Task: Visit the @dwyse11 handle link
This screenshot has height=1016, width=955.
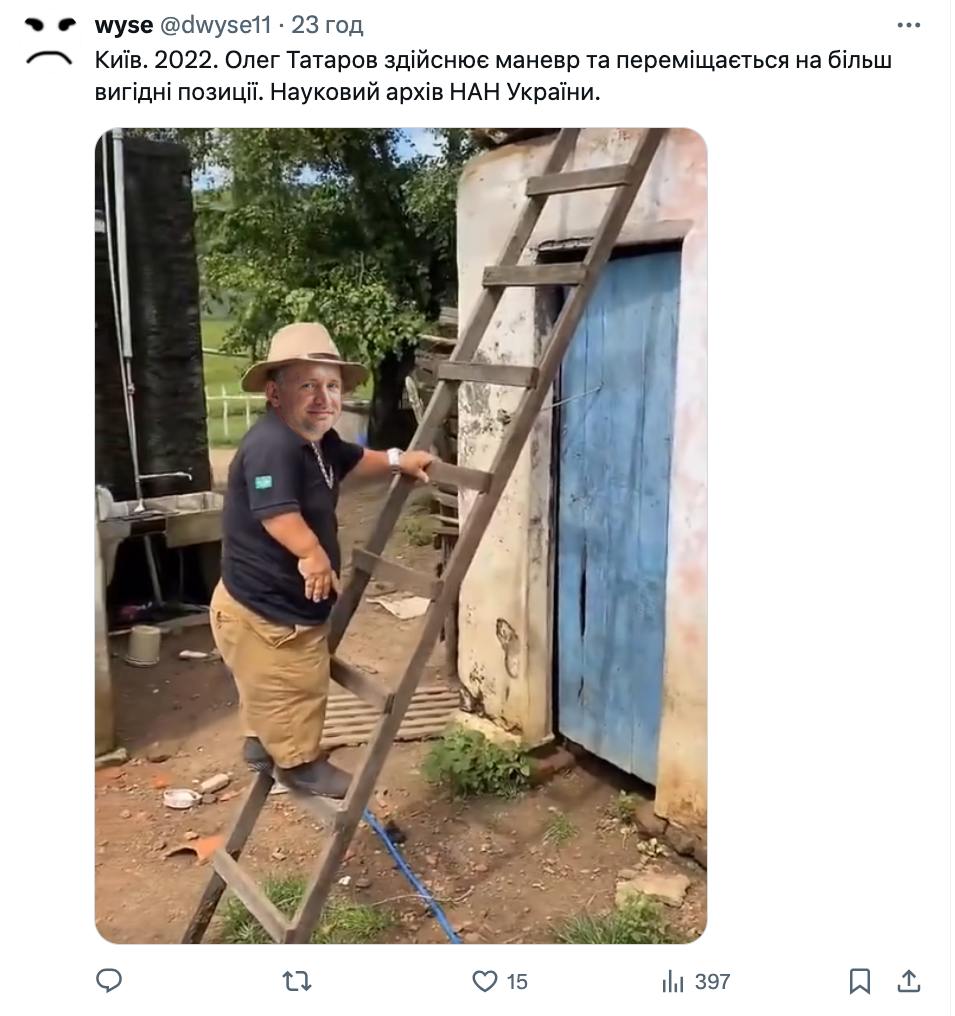Action: [215, 25]
